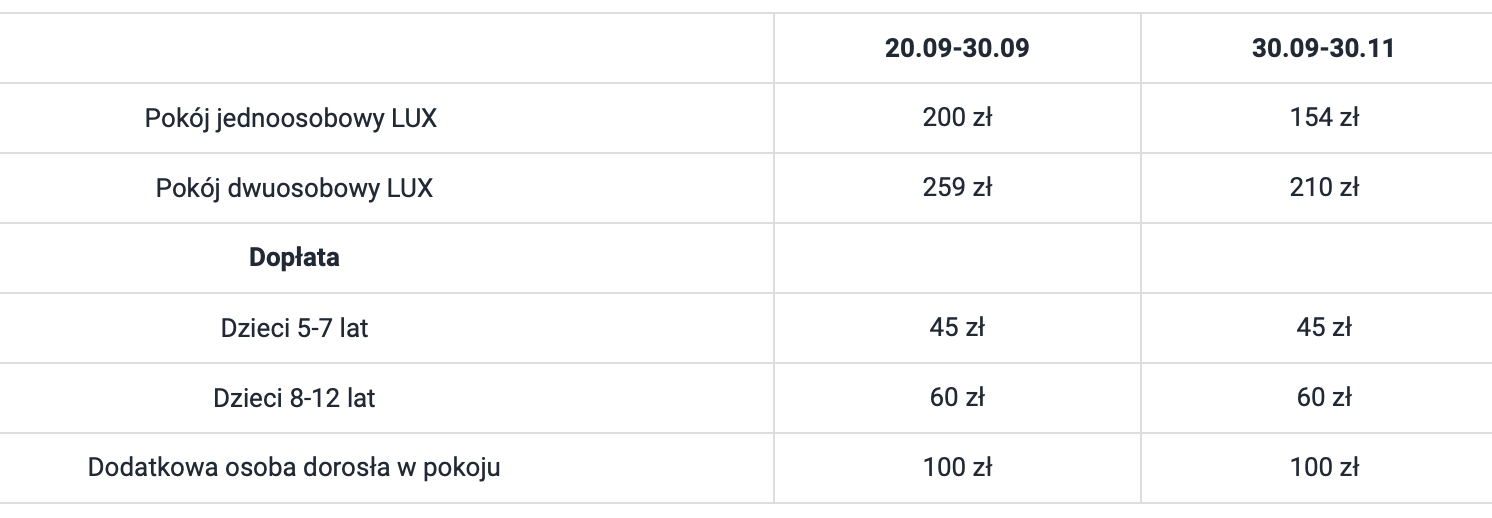Click the 20.09-30.09 column header

[956, 48]
